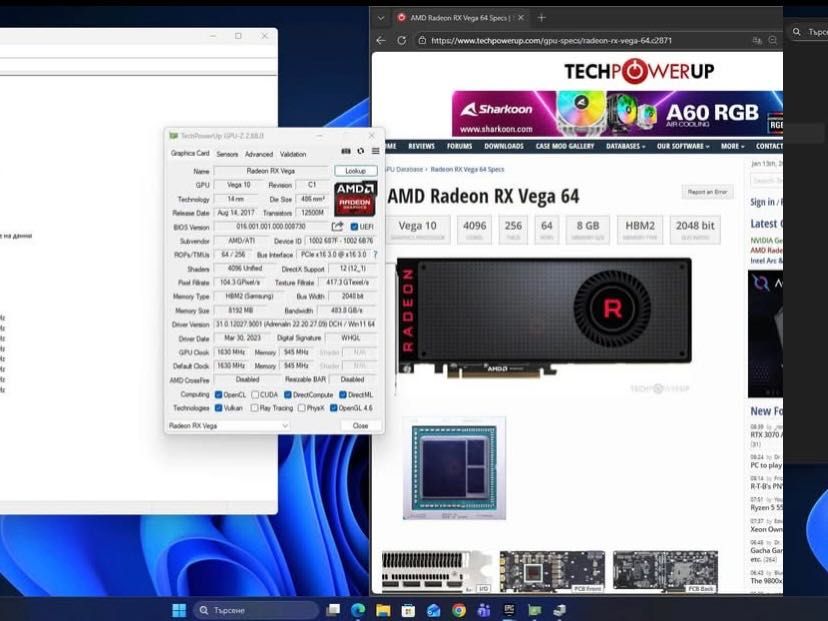Open Reviews in the site navigation

pyautogui.click(x=421, y=146)
